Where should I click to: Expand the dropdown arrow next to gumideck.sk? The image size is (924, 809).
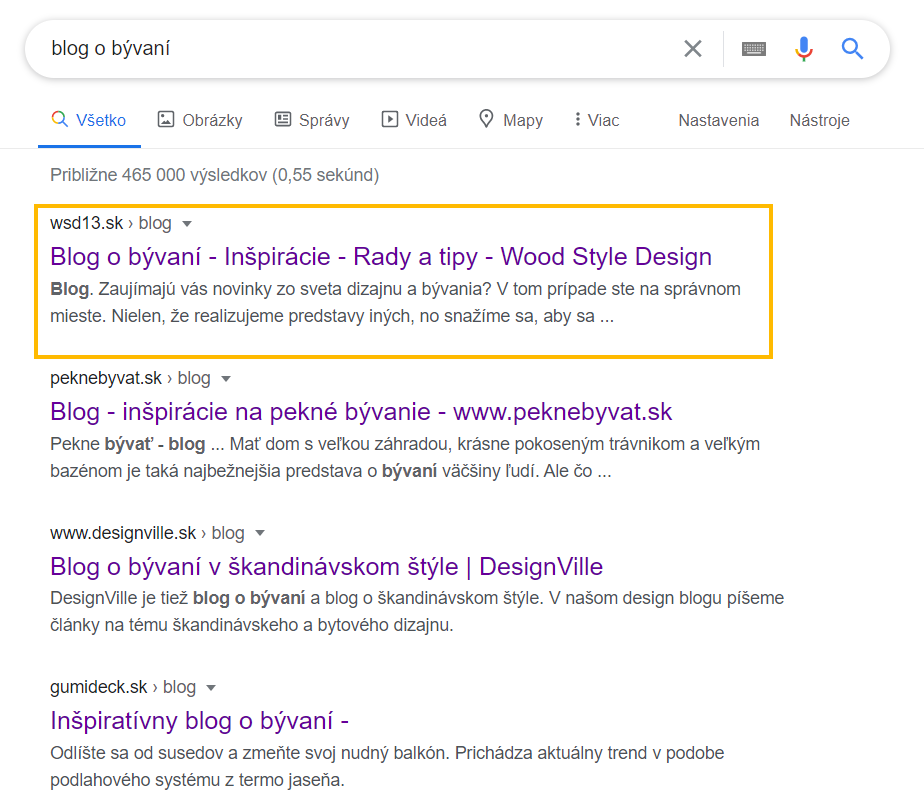pyautogui.click(x=212, y=688)
